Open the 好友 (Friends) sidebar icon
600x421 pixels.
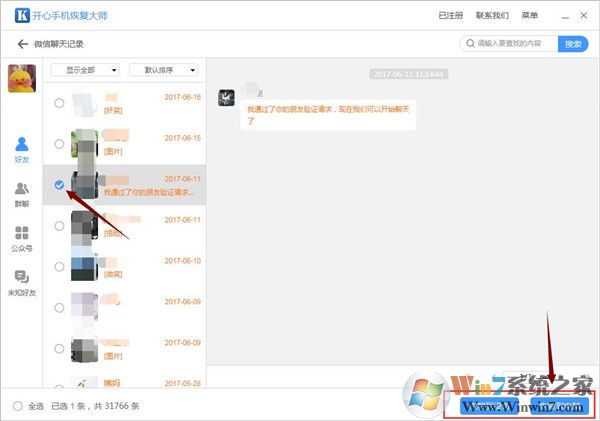[x=22, y=149]
